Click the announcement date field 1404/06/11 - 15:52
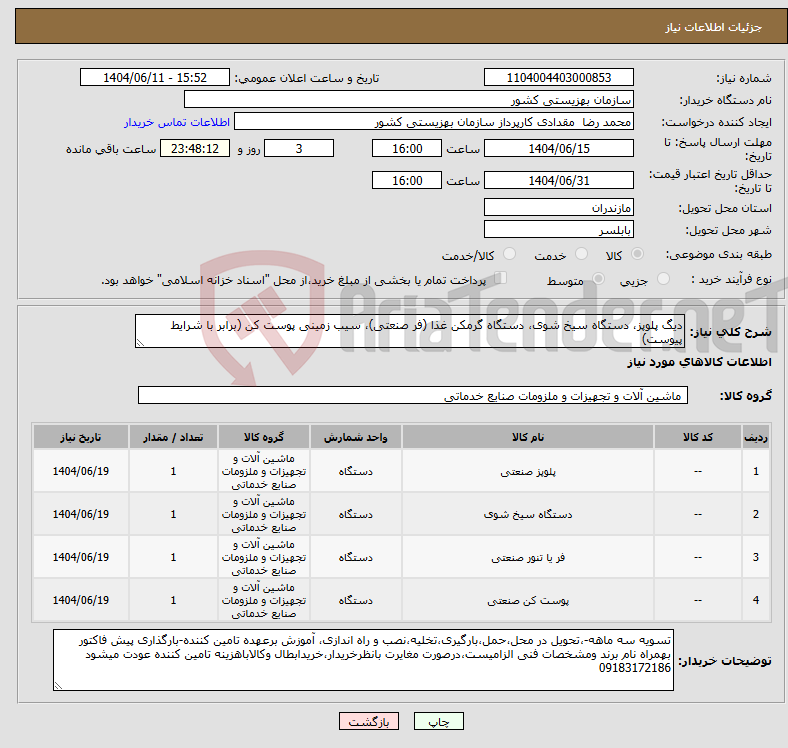This screenshot has width=788, height=748. 155,77
